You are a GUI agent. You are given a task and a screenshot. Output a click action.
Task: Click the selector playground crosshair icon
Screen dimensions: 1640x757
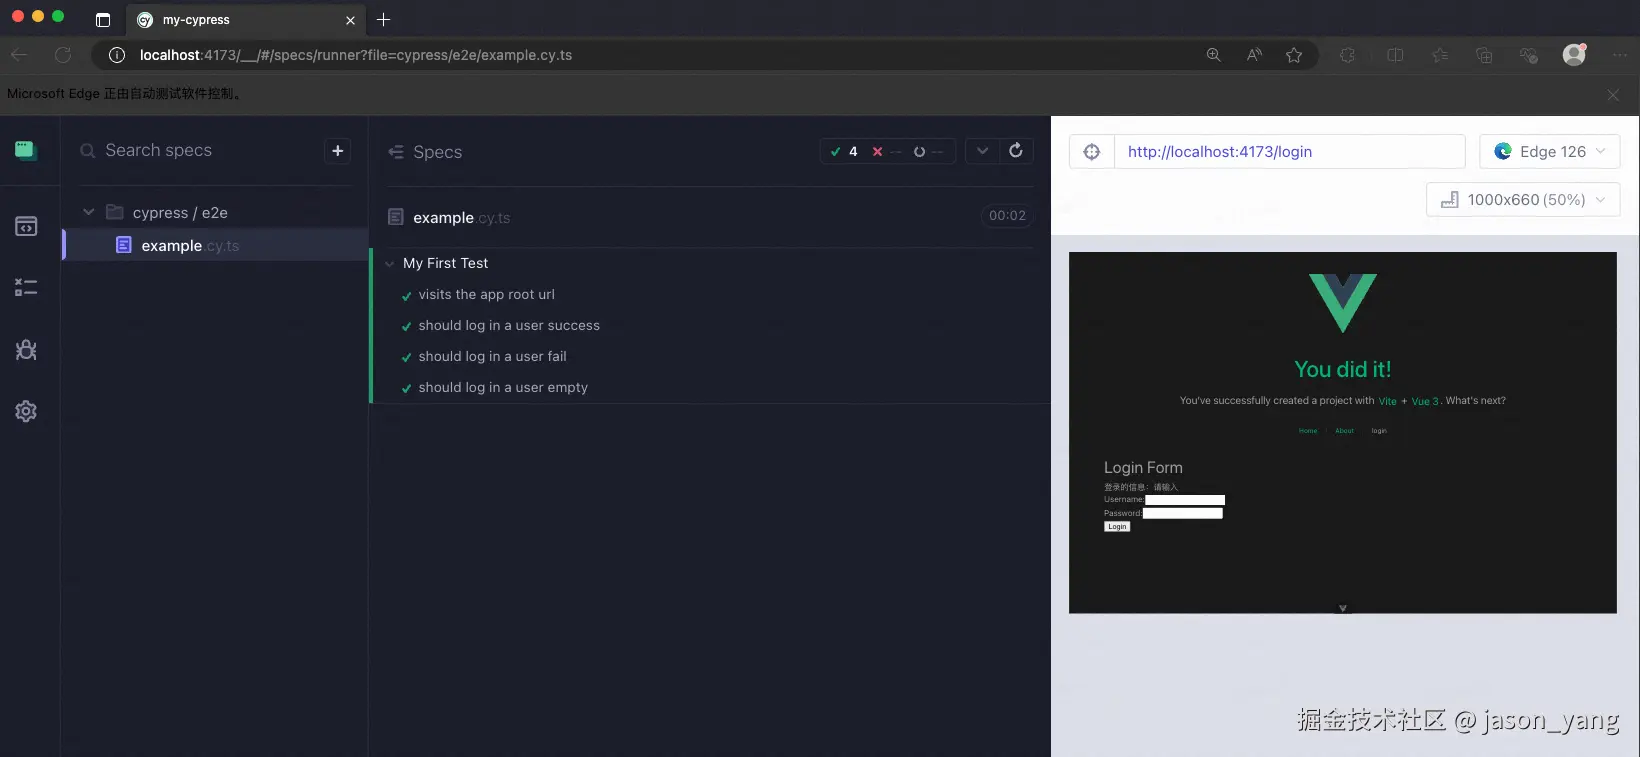pyautogui.click(x=1092, y=152)
